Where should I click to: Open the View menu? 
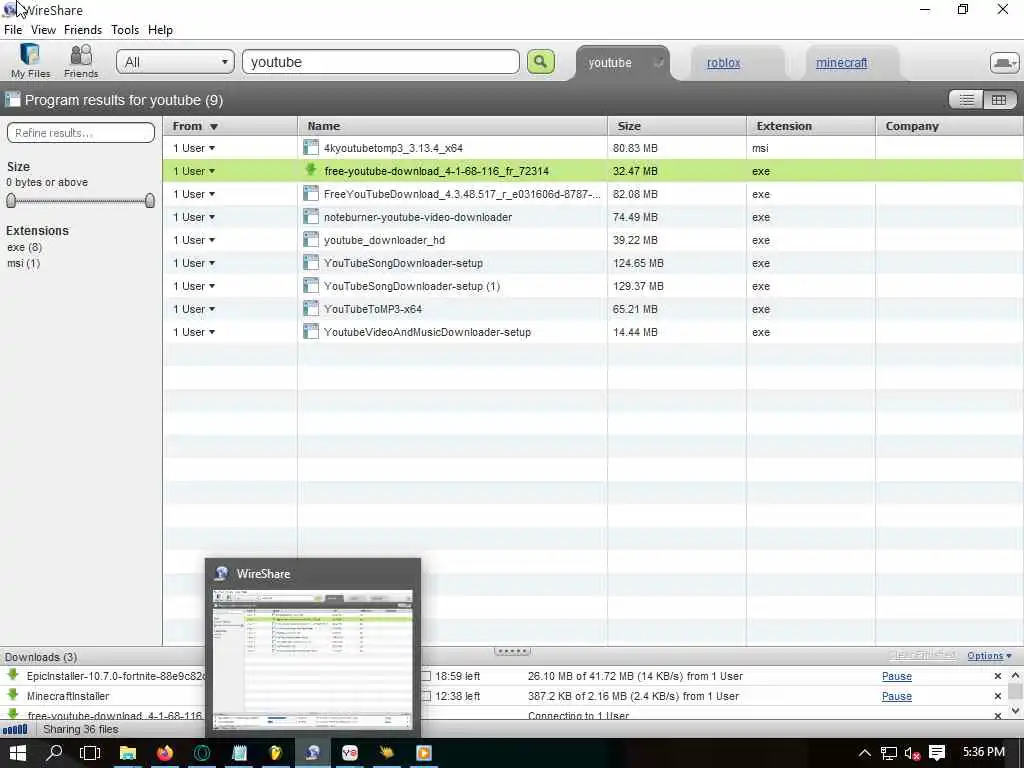[43, 30]
